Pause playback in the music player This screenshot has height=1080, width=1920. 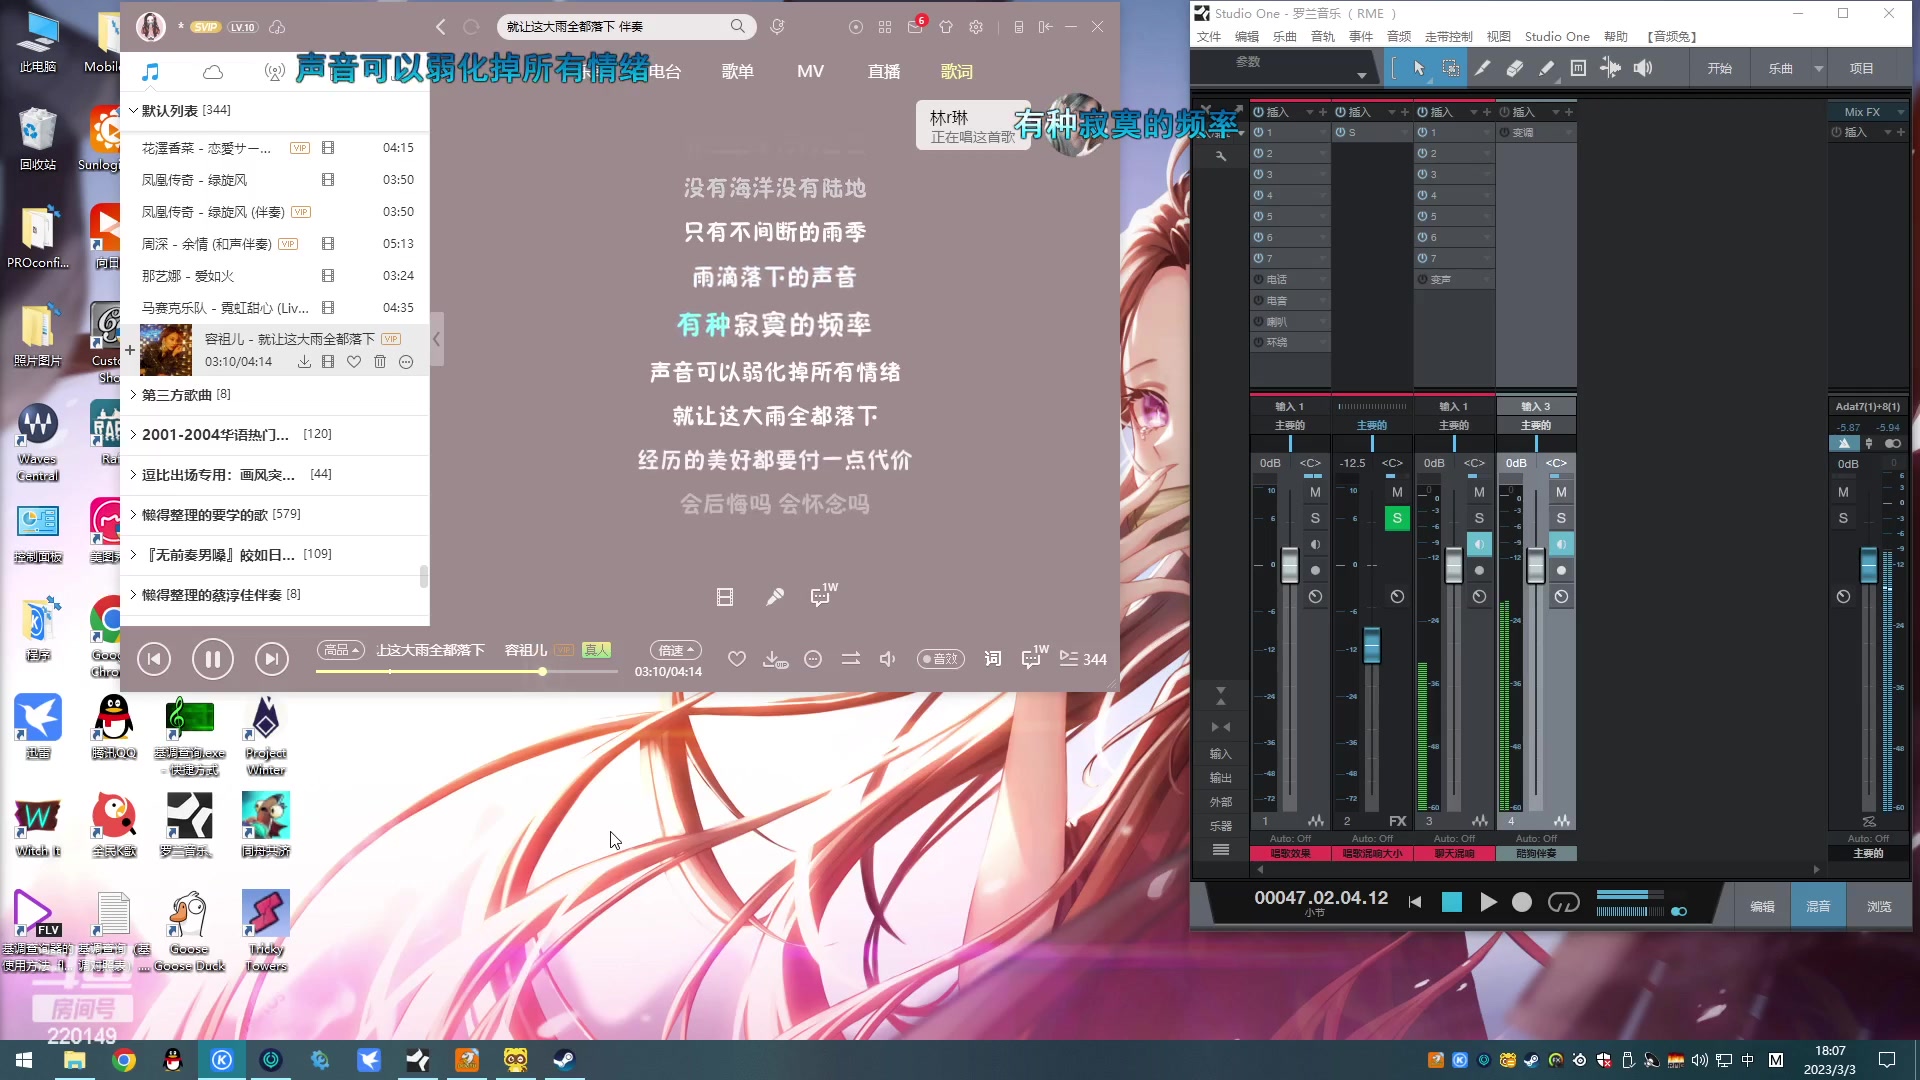(213, 659)
